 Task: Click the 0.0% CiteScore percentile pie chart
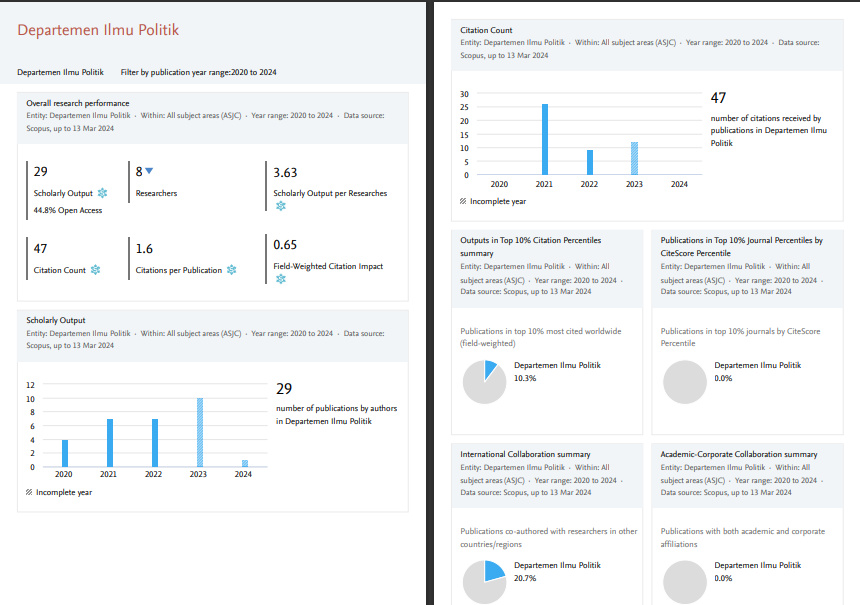click(x=684, y=382)
